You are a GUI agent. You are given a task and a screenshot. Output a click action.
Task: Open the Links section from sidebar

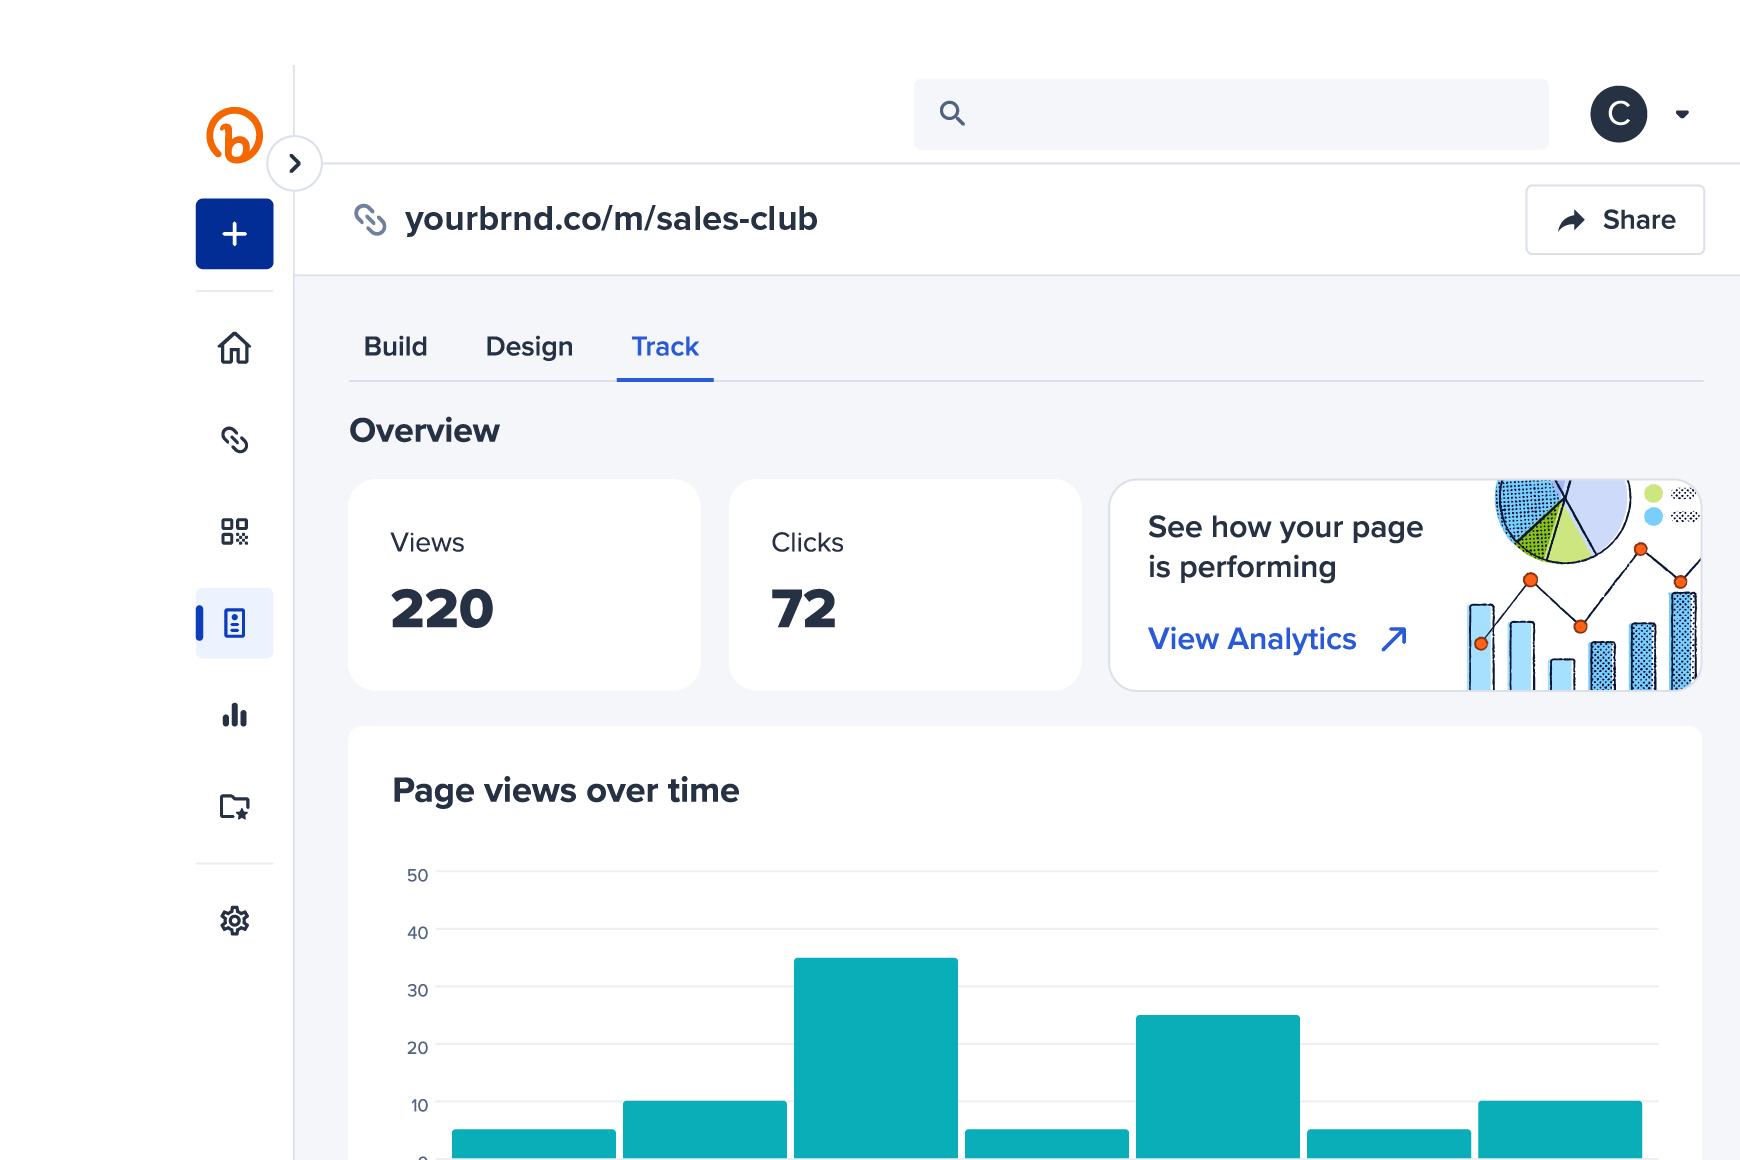[x=234, y=440]
